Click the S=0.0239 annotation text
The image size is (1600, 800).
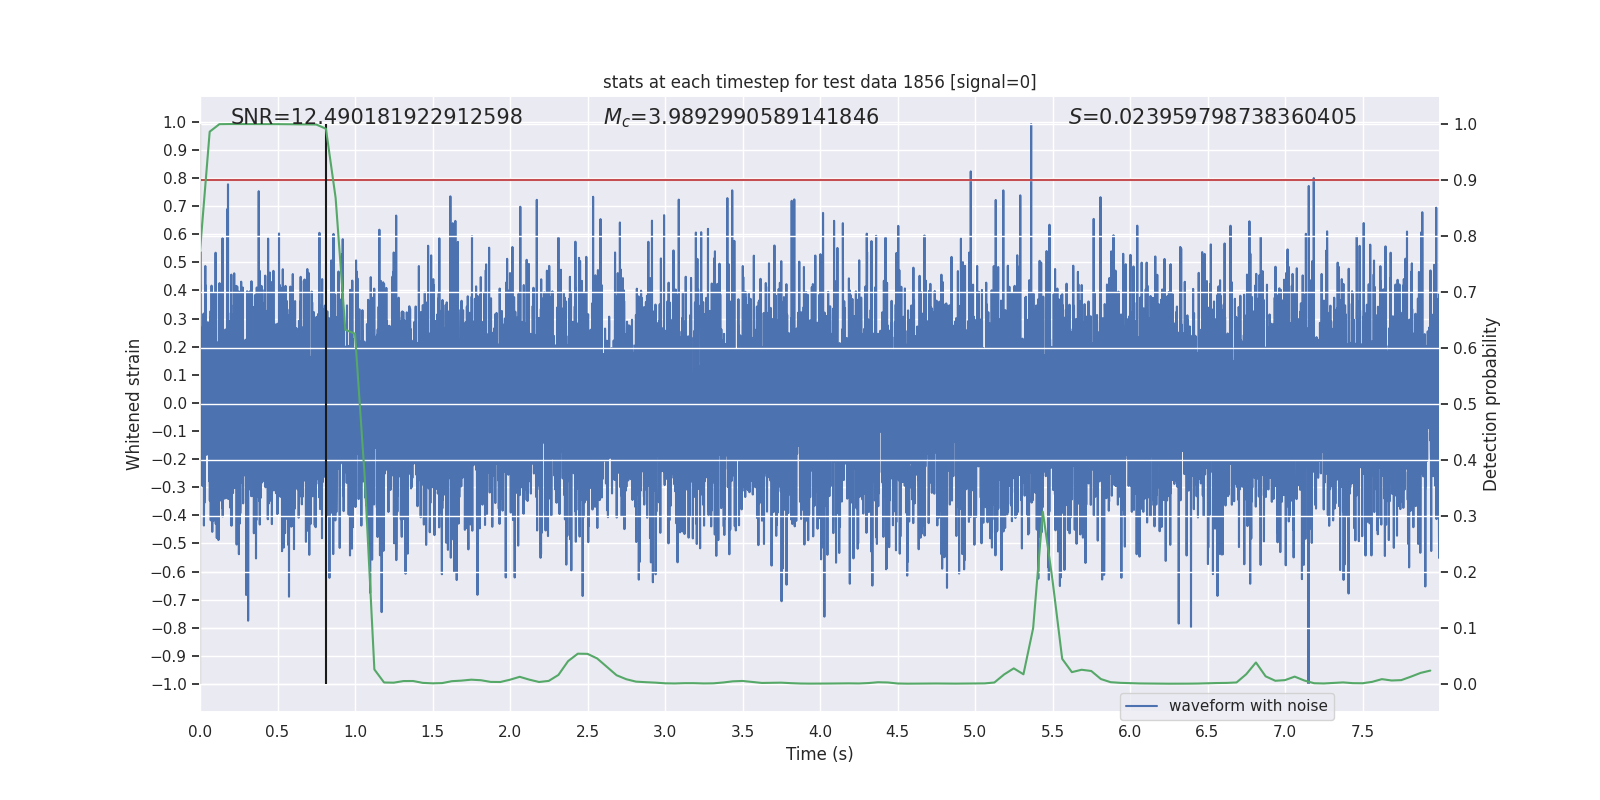(x=1212, y=117)
